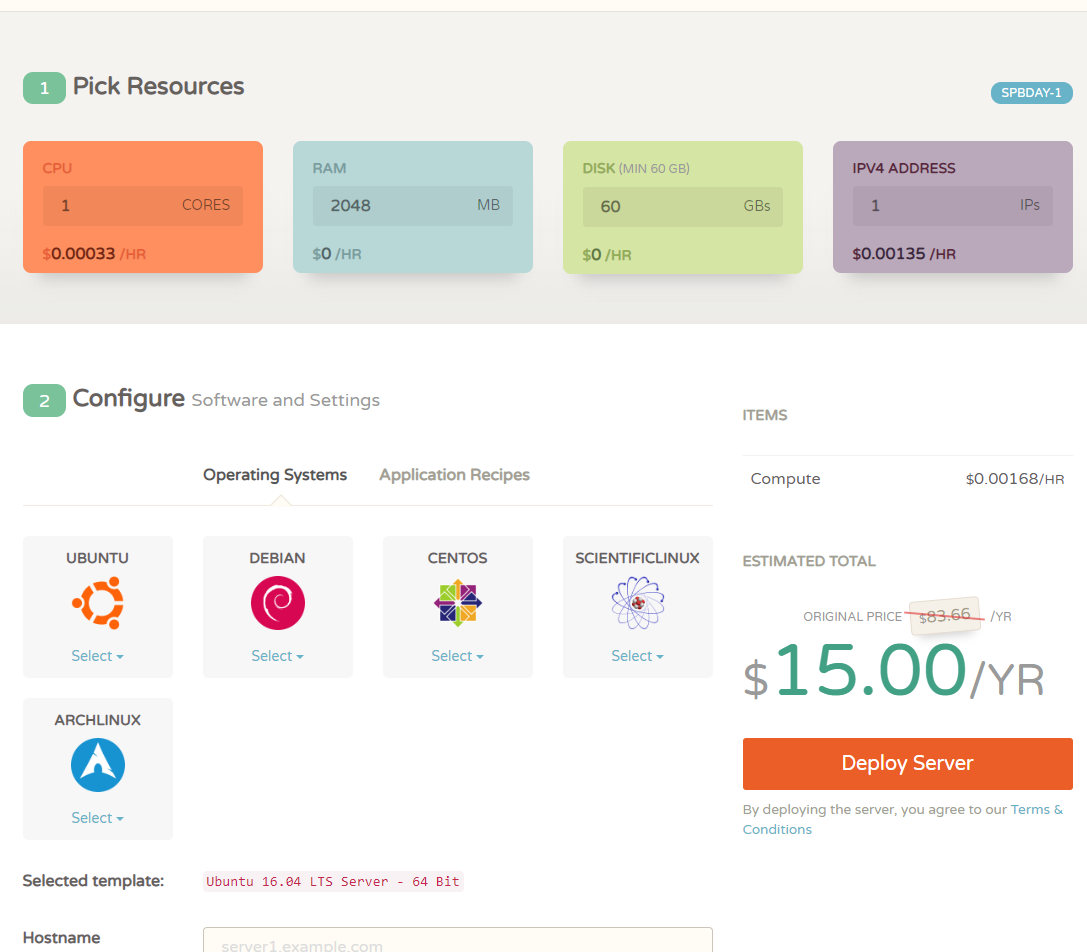Click the Arch Linux logo icon
The width and height of the screenshot is (1087, 952).
pyautogui.click(x=97, y=765)
